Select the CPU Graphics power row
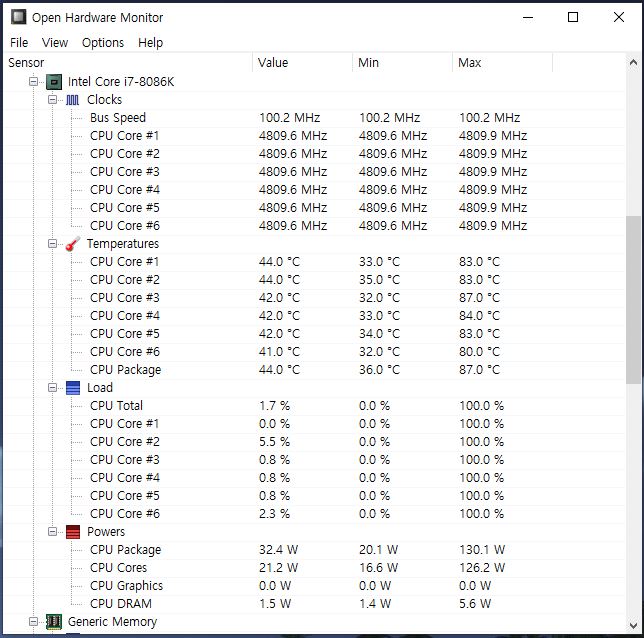The height and width of the screenshot is (638, 644). 315,586
